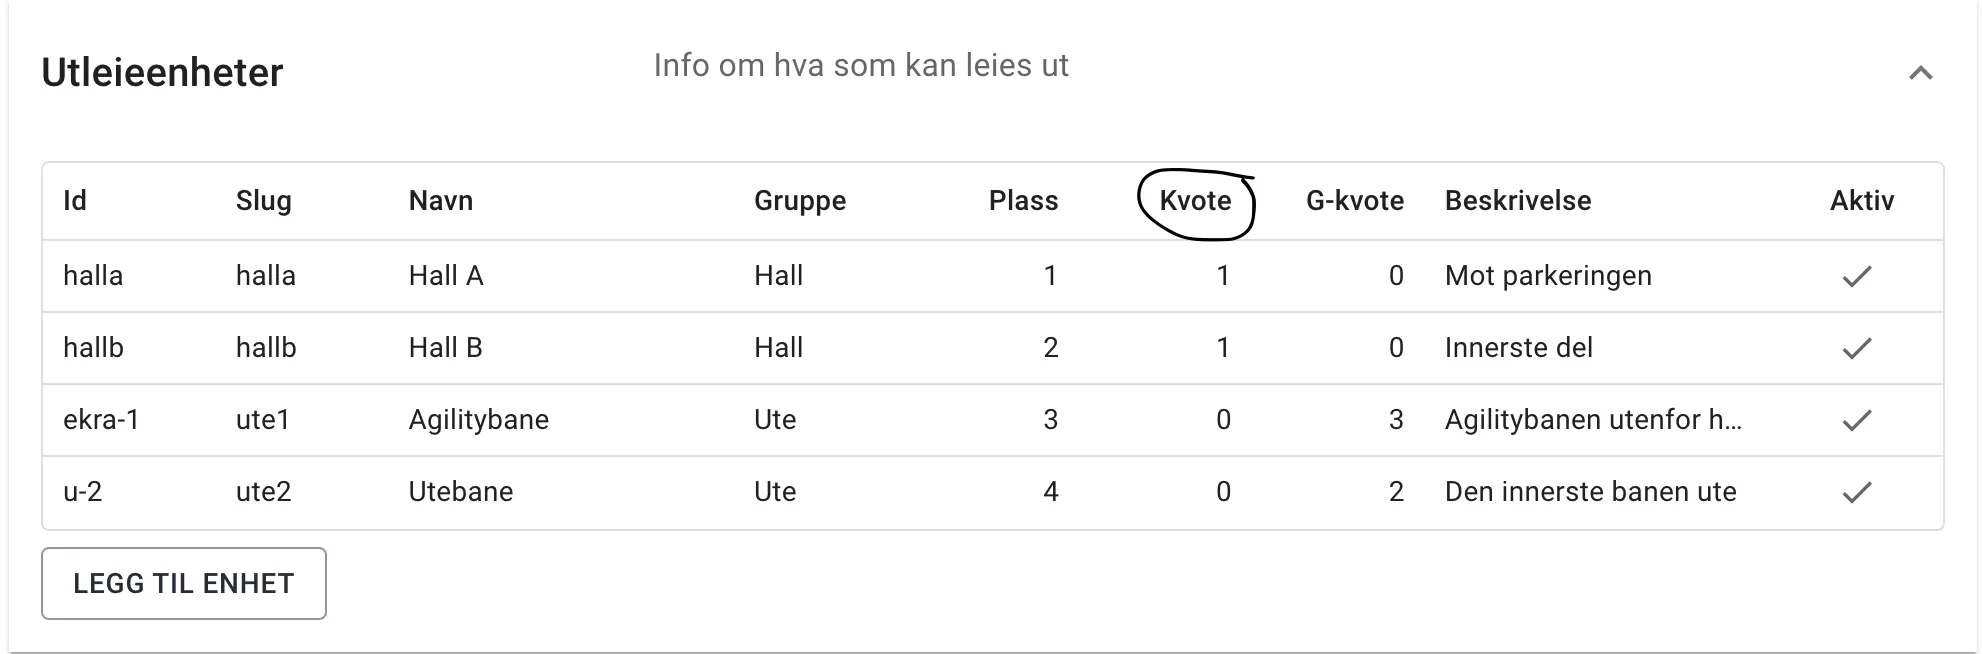This screenshot has height=654, width=1982.
Task: Click the Slug column header
Action: [x=263, y=201]
